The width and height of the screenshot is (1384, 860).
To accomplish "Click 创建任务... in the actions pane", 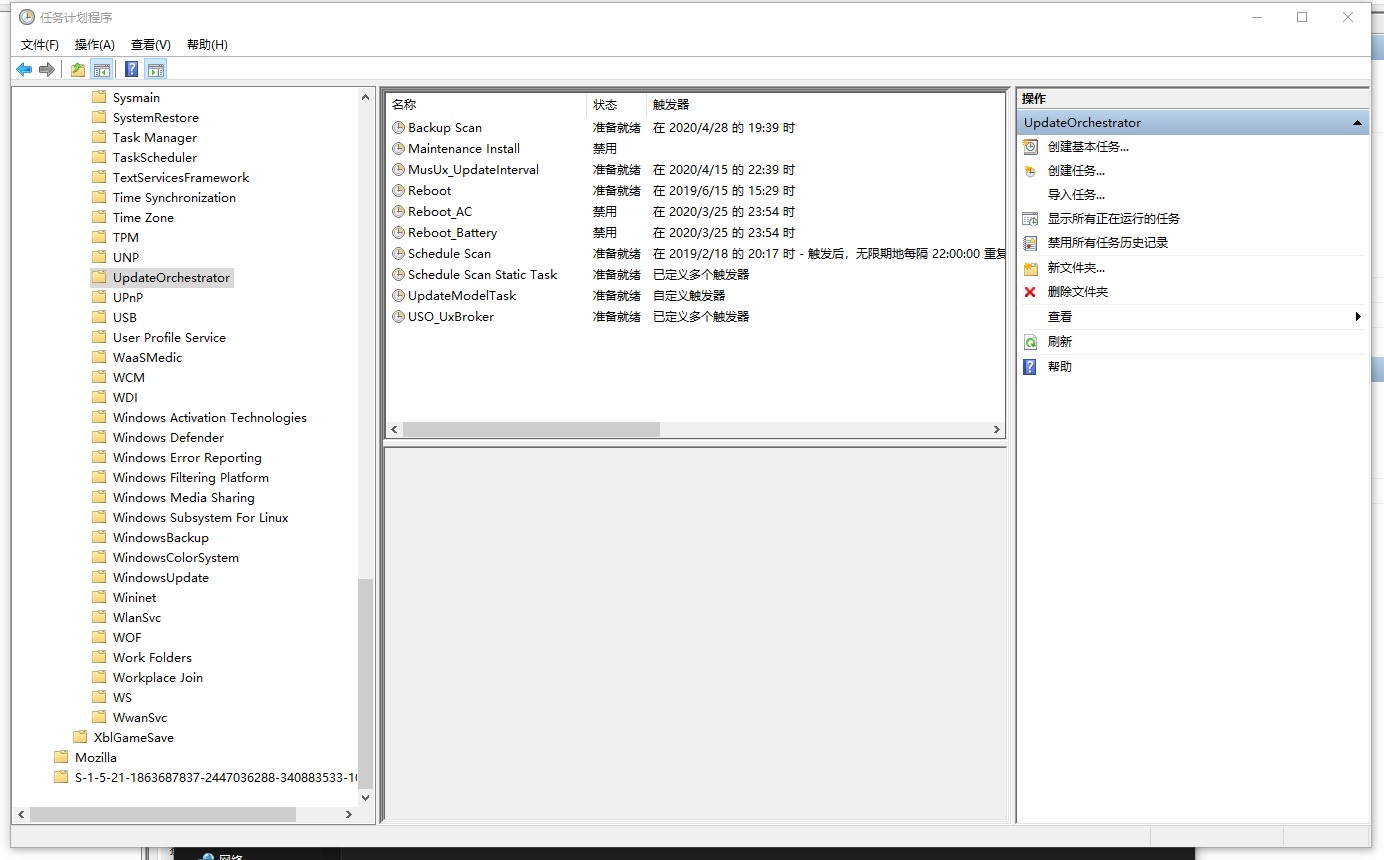I will tap(1076, 171).
